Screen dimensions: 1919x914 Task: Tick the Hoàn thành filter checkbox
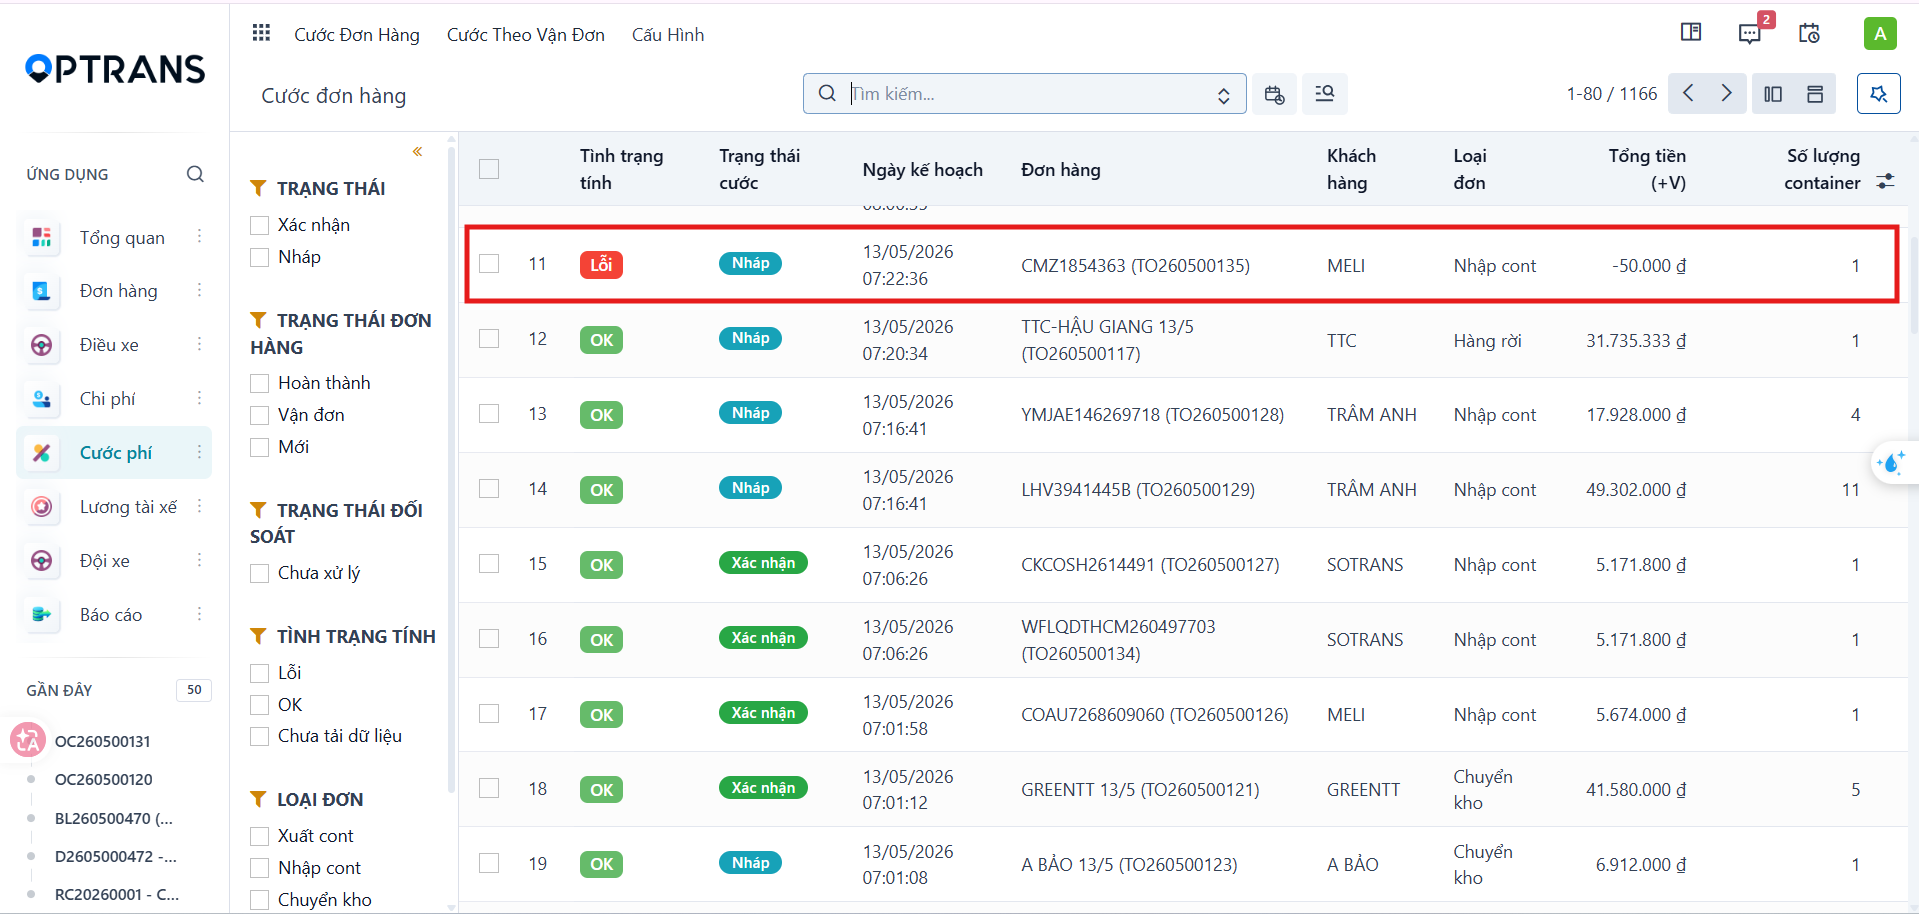[x=260, y=383]
